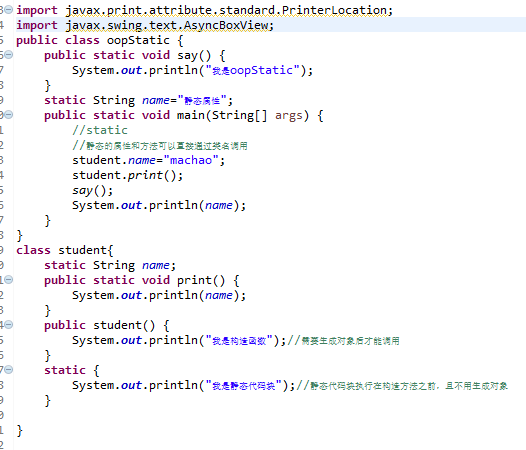Screen dimensions: 526x450
Task: Collapse the say() method fold marker
Action: (9, 55)
